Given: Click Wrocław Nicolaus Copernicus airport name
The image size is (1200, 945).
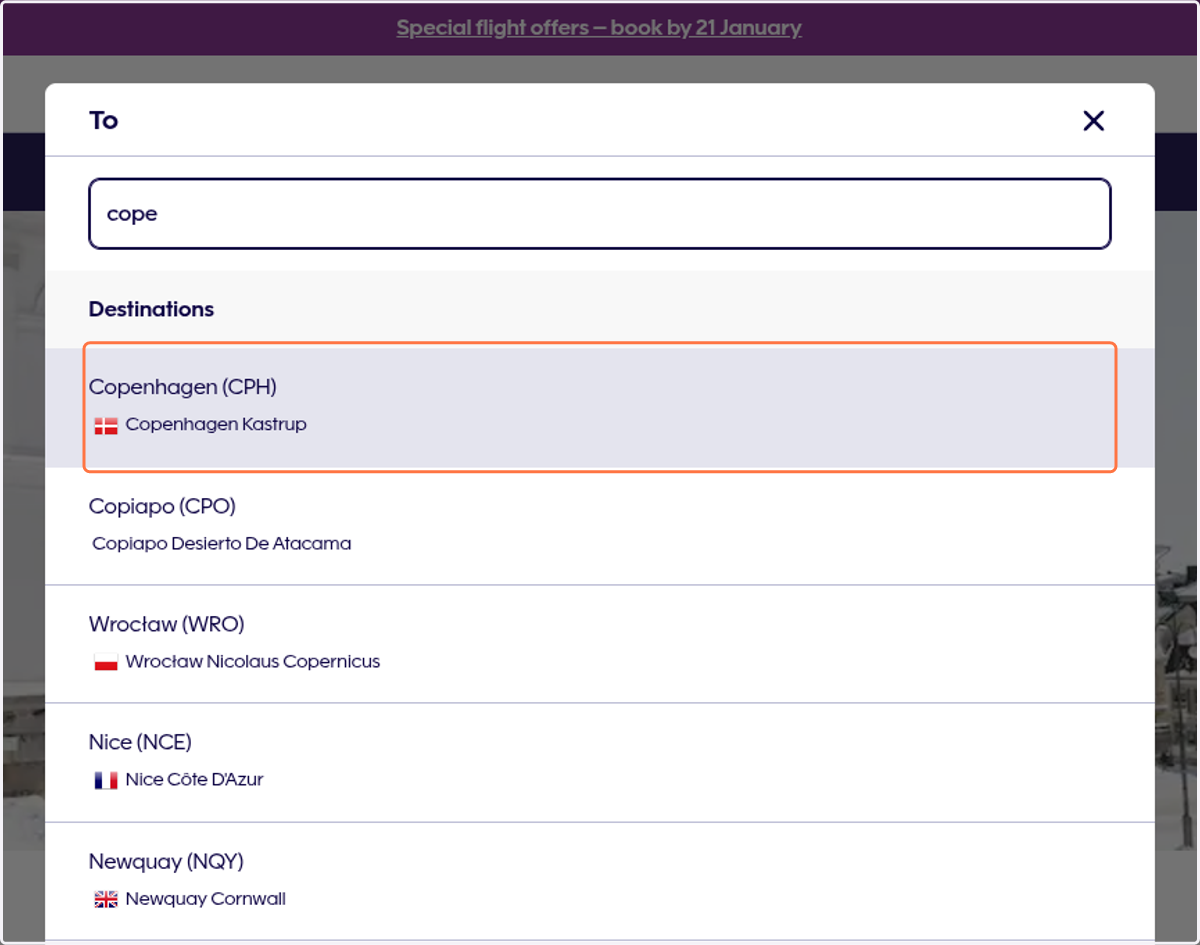Looking at the screenshot, I should point(253,662).
